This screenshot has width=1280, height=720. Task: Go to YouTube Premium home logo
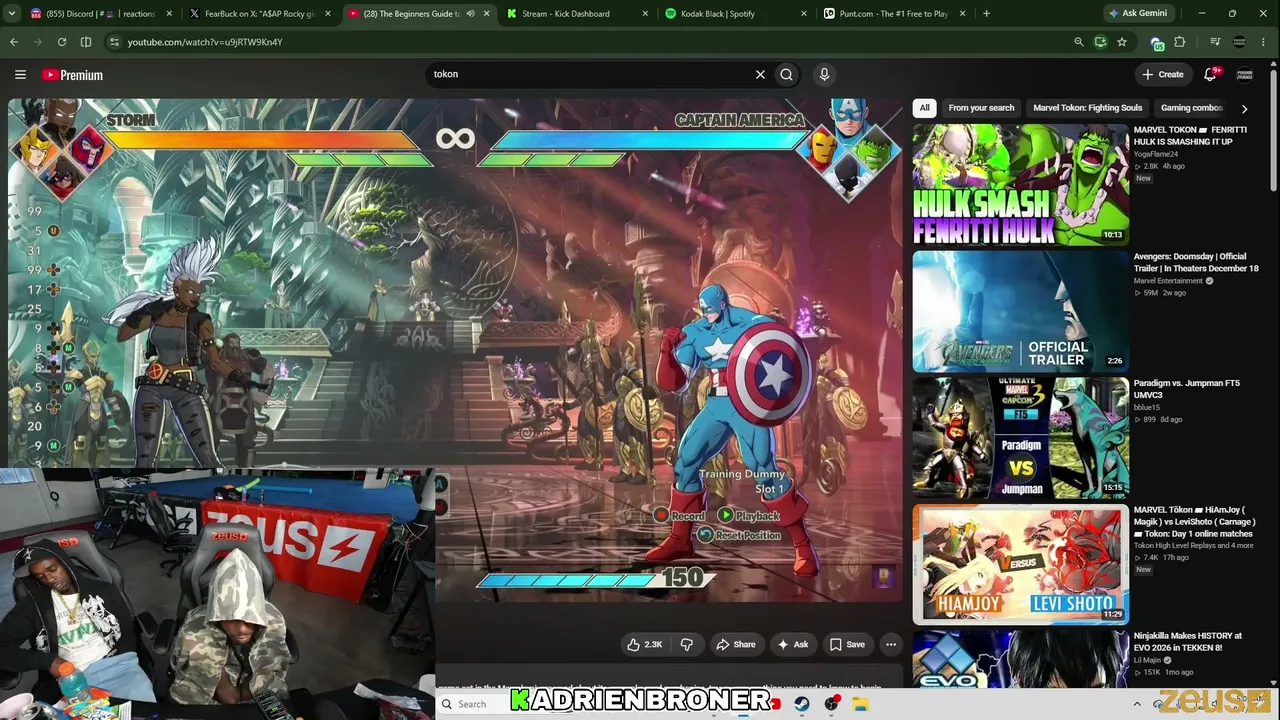tap(72, 75)
